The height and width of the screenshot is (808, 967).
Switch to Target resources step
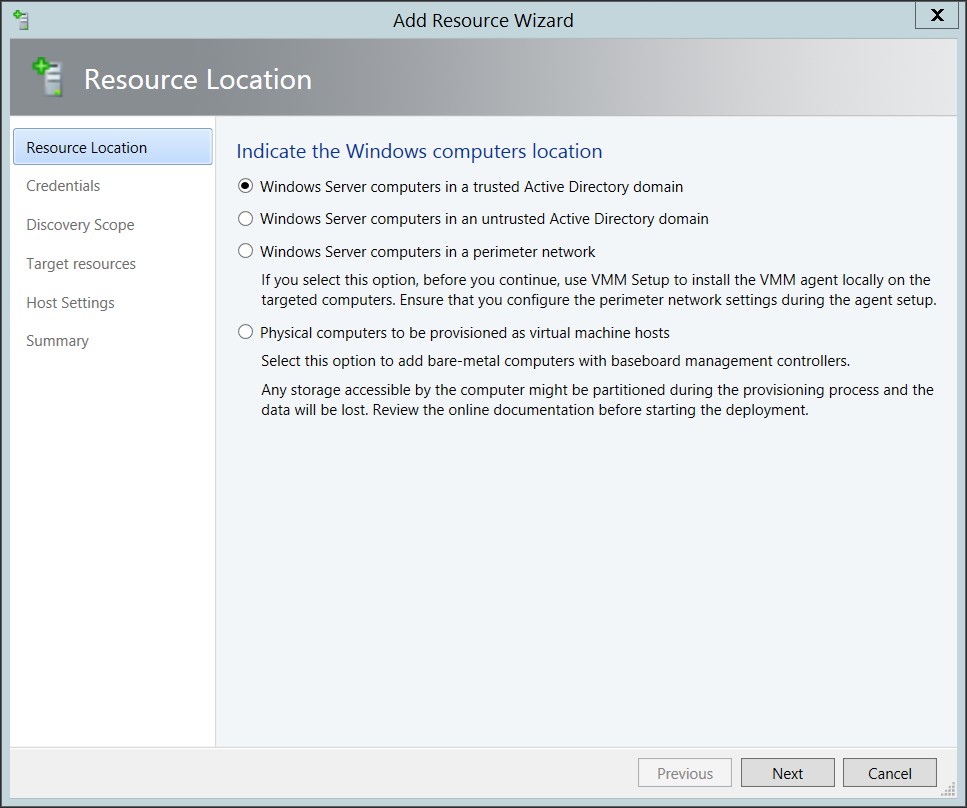pos(81,263)
